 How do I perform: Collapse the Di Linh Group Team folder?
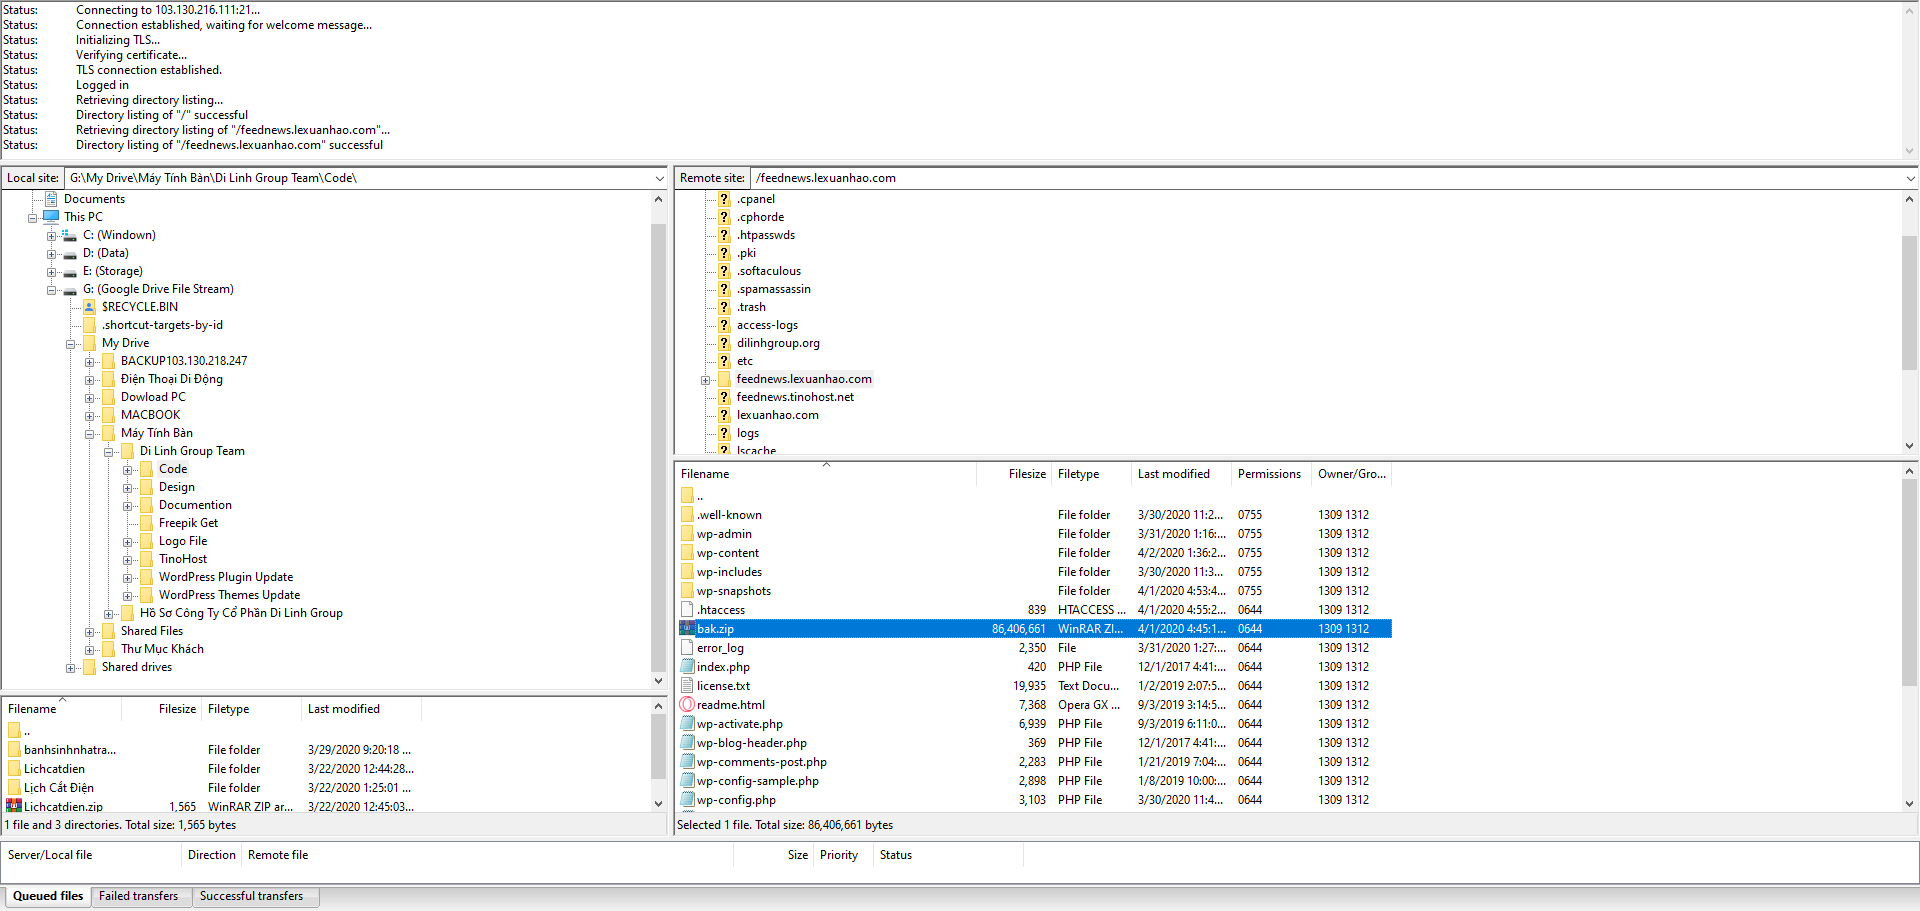pos(109,452)
